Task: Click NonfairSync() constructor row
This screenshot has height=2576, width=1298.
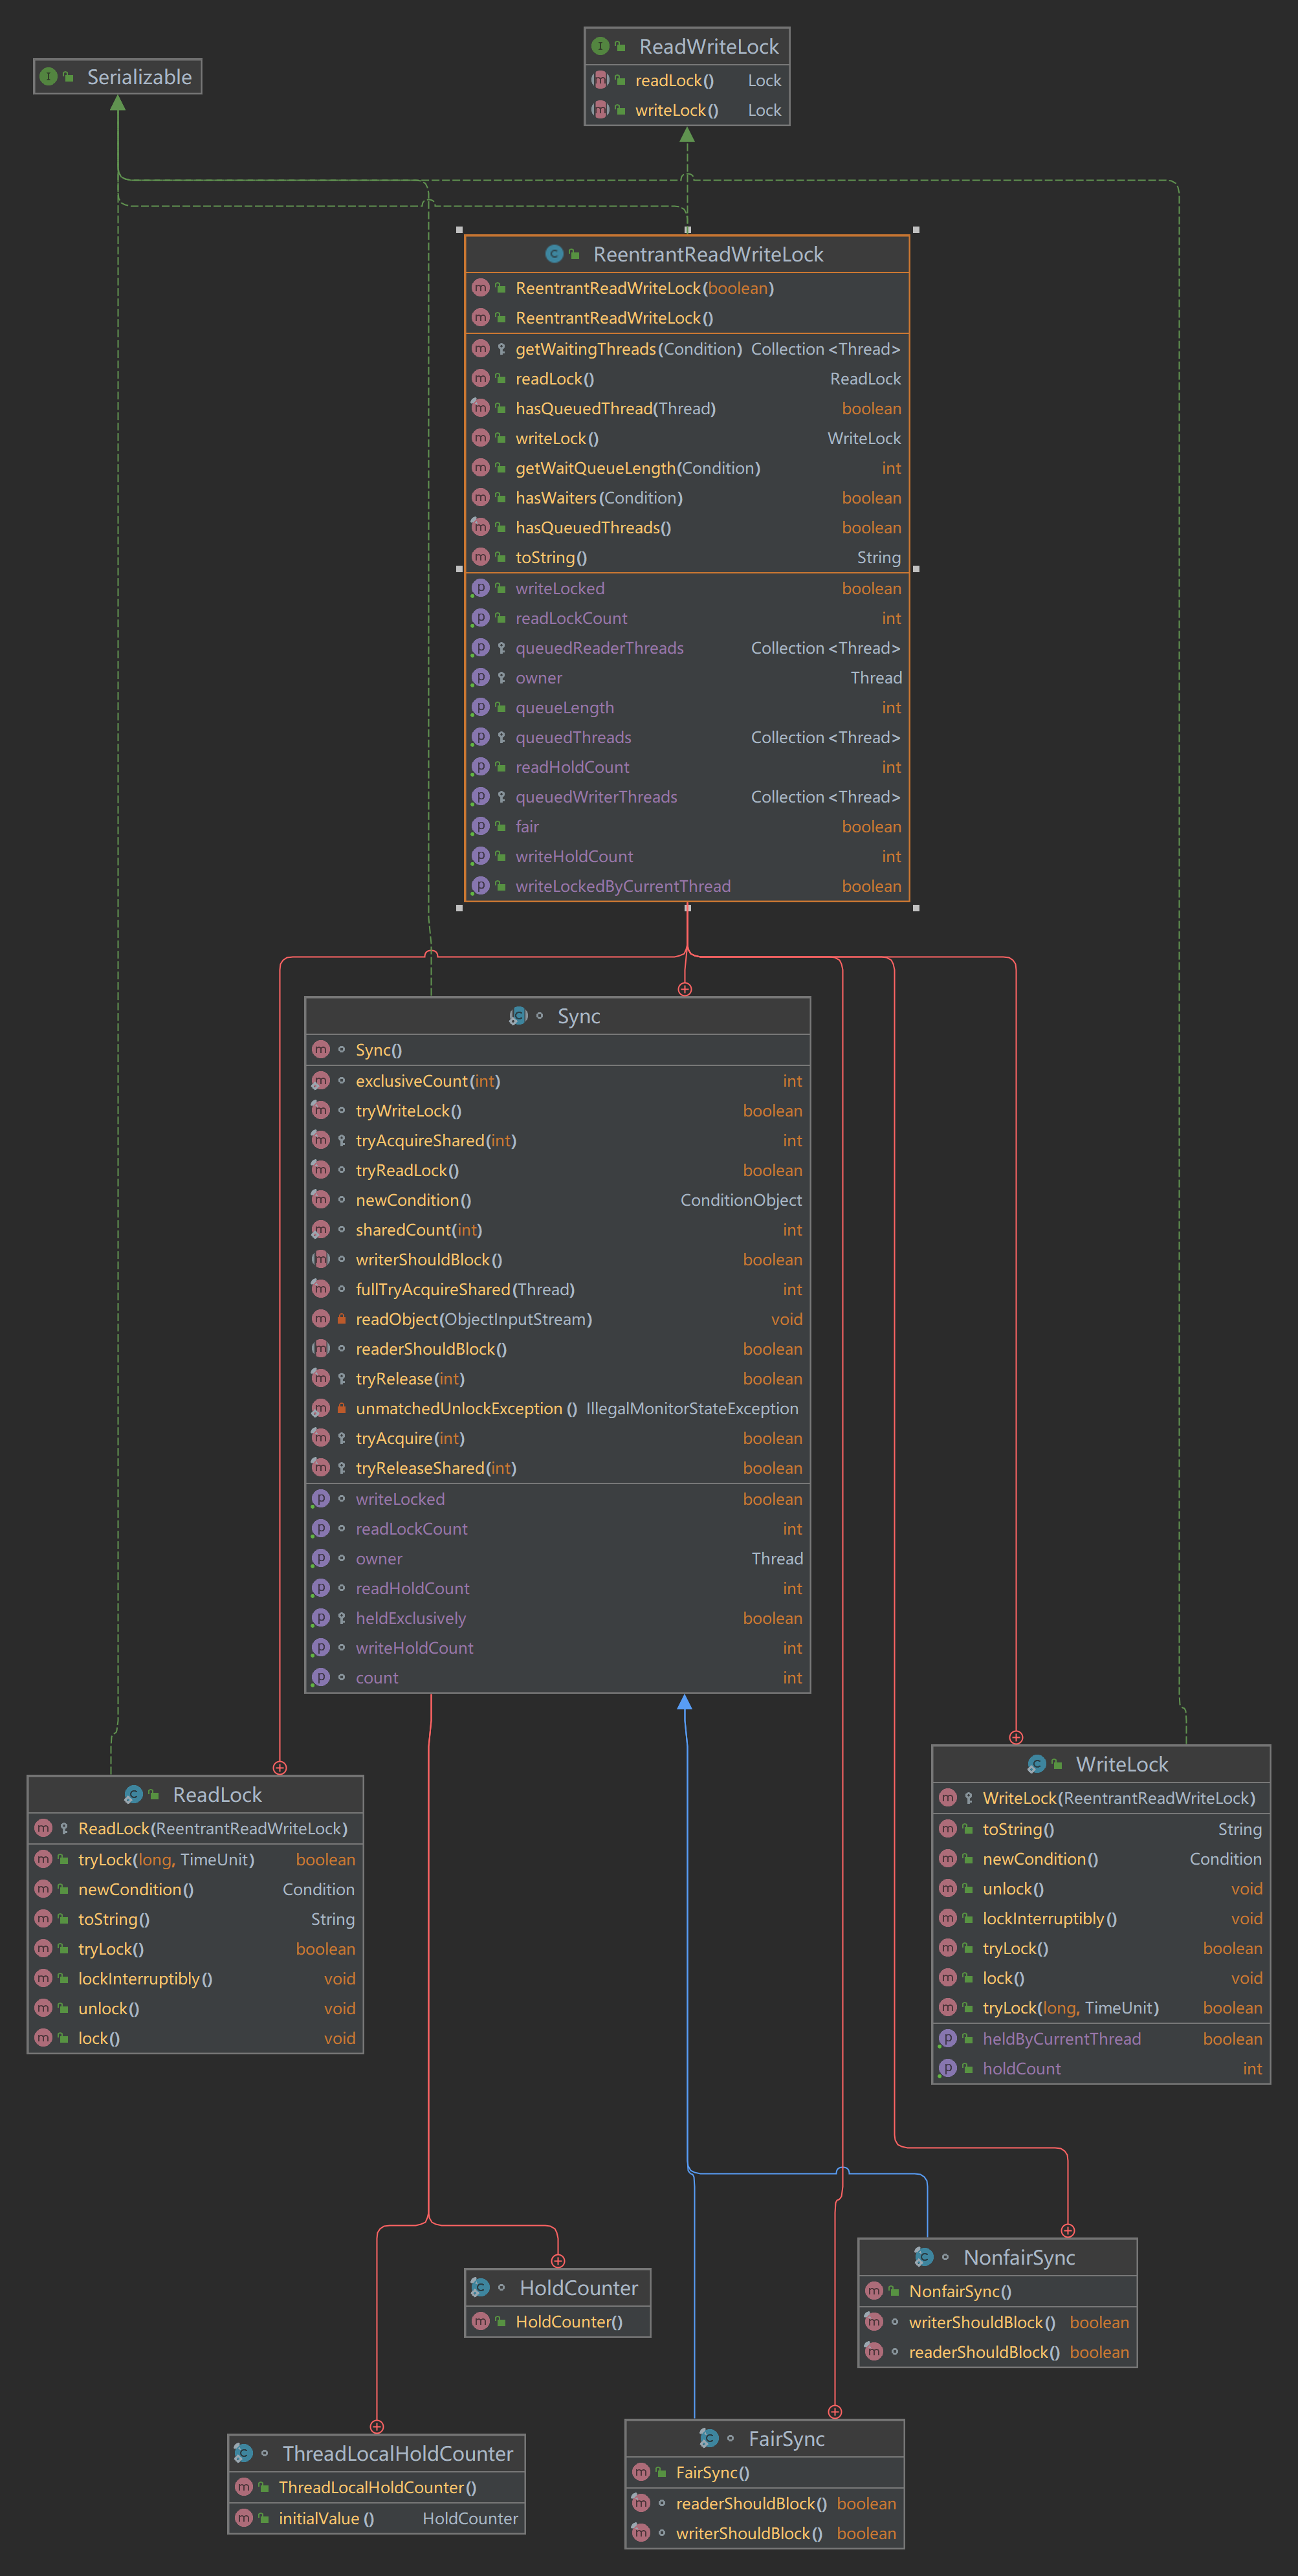Action: pos(997,2291)
